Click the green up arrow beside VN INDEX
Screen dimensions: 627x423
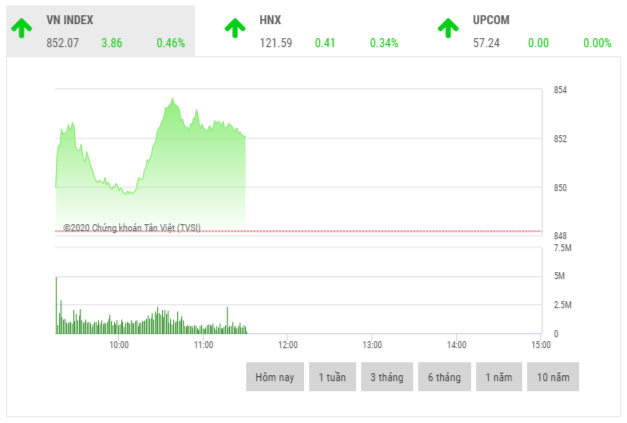coord(23,28)
